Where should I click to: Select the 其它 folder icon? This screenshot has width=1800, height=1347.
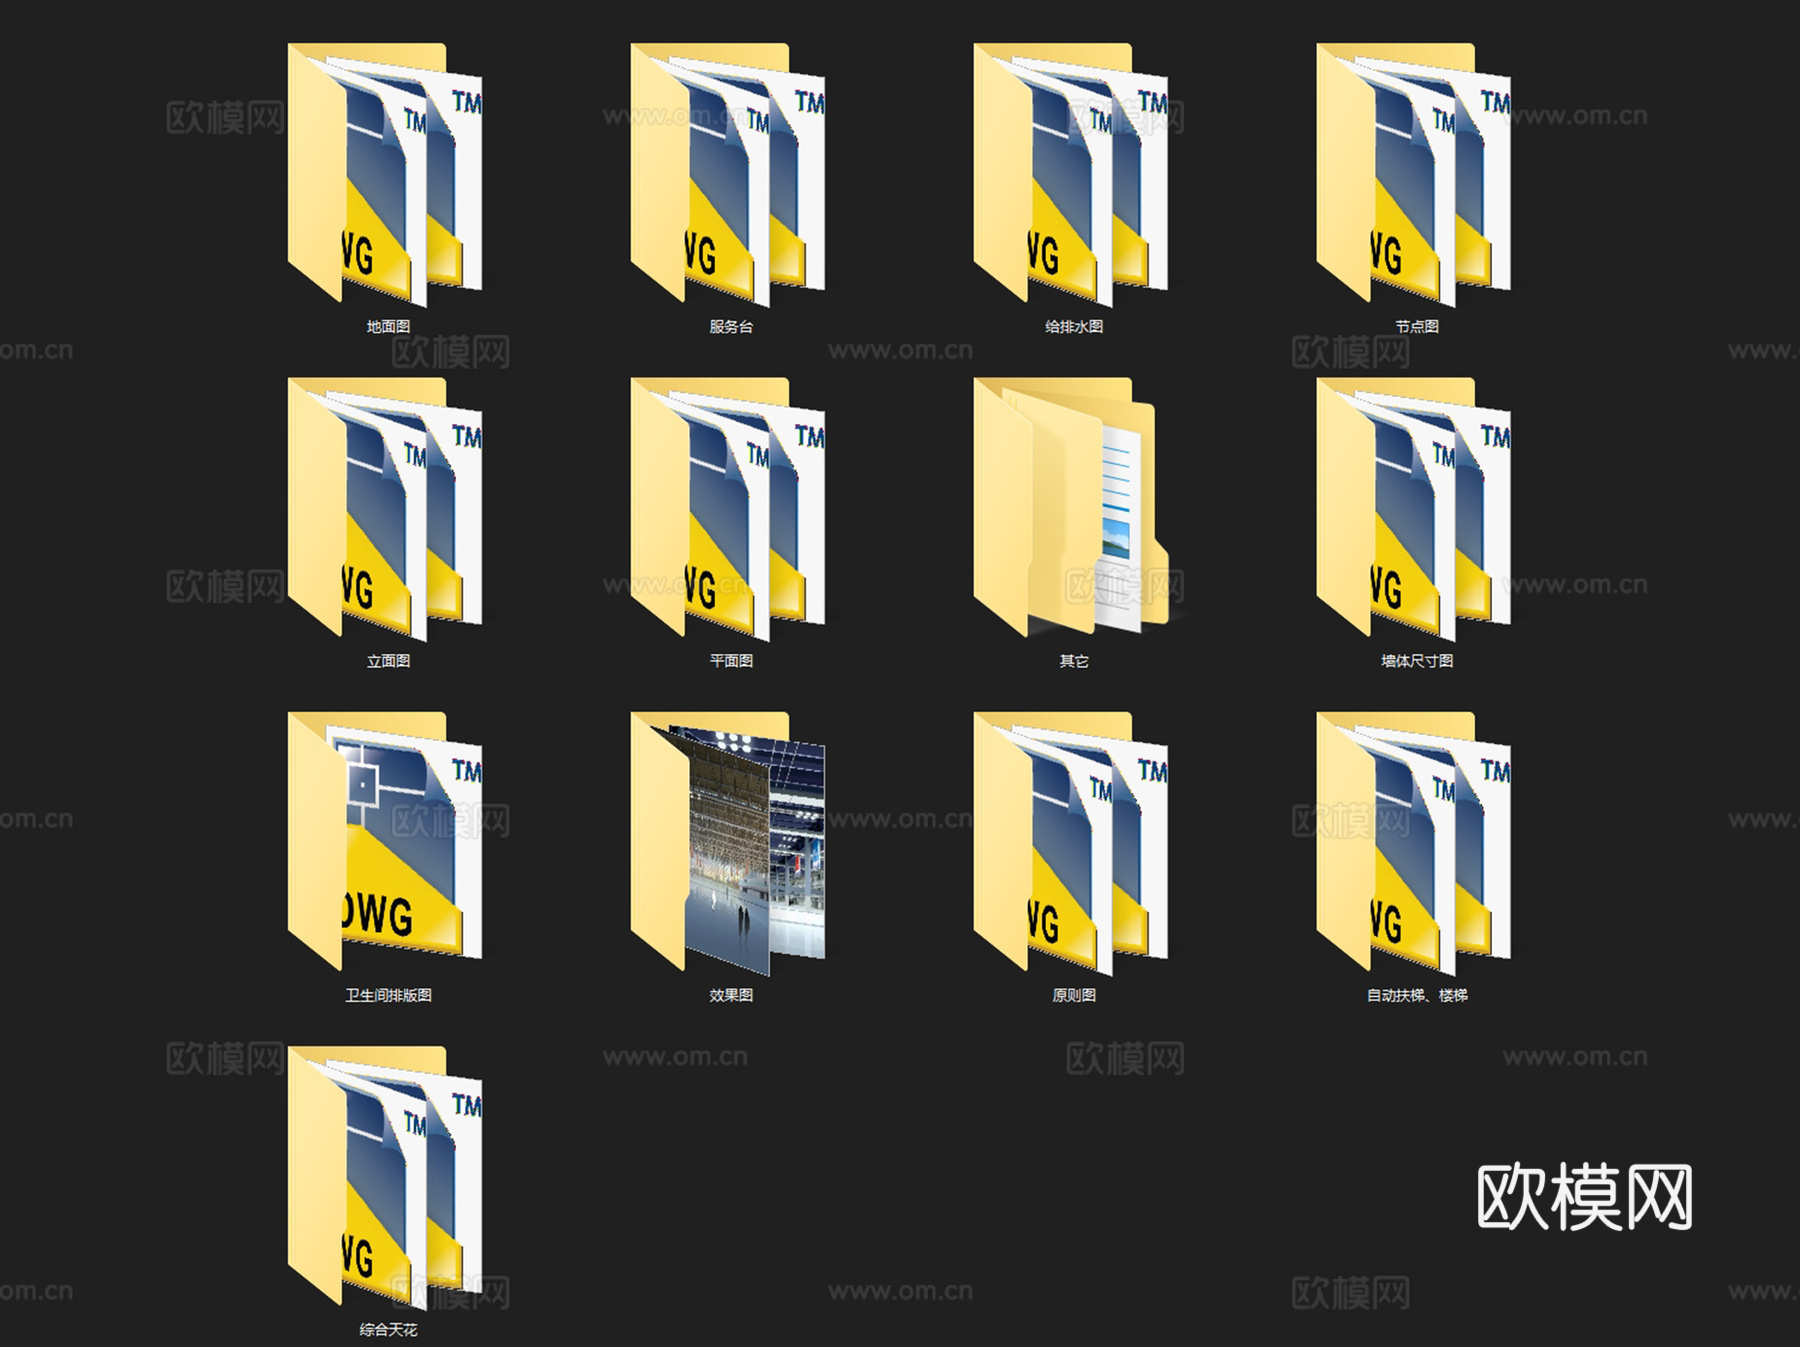tap(1071, 507)
